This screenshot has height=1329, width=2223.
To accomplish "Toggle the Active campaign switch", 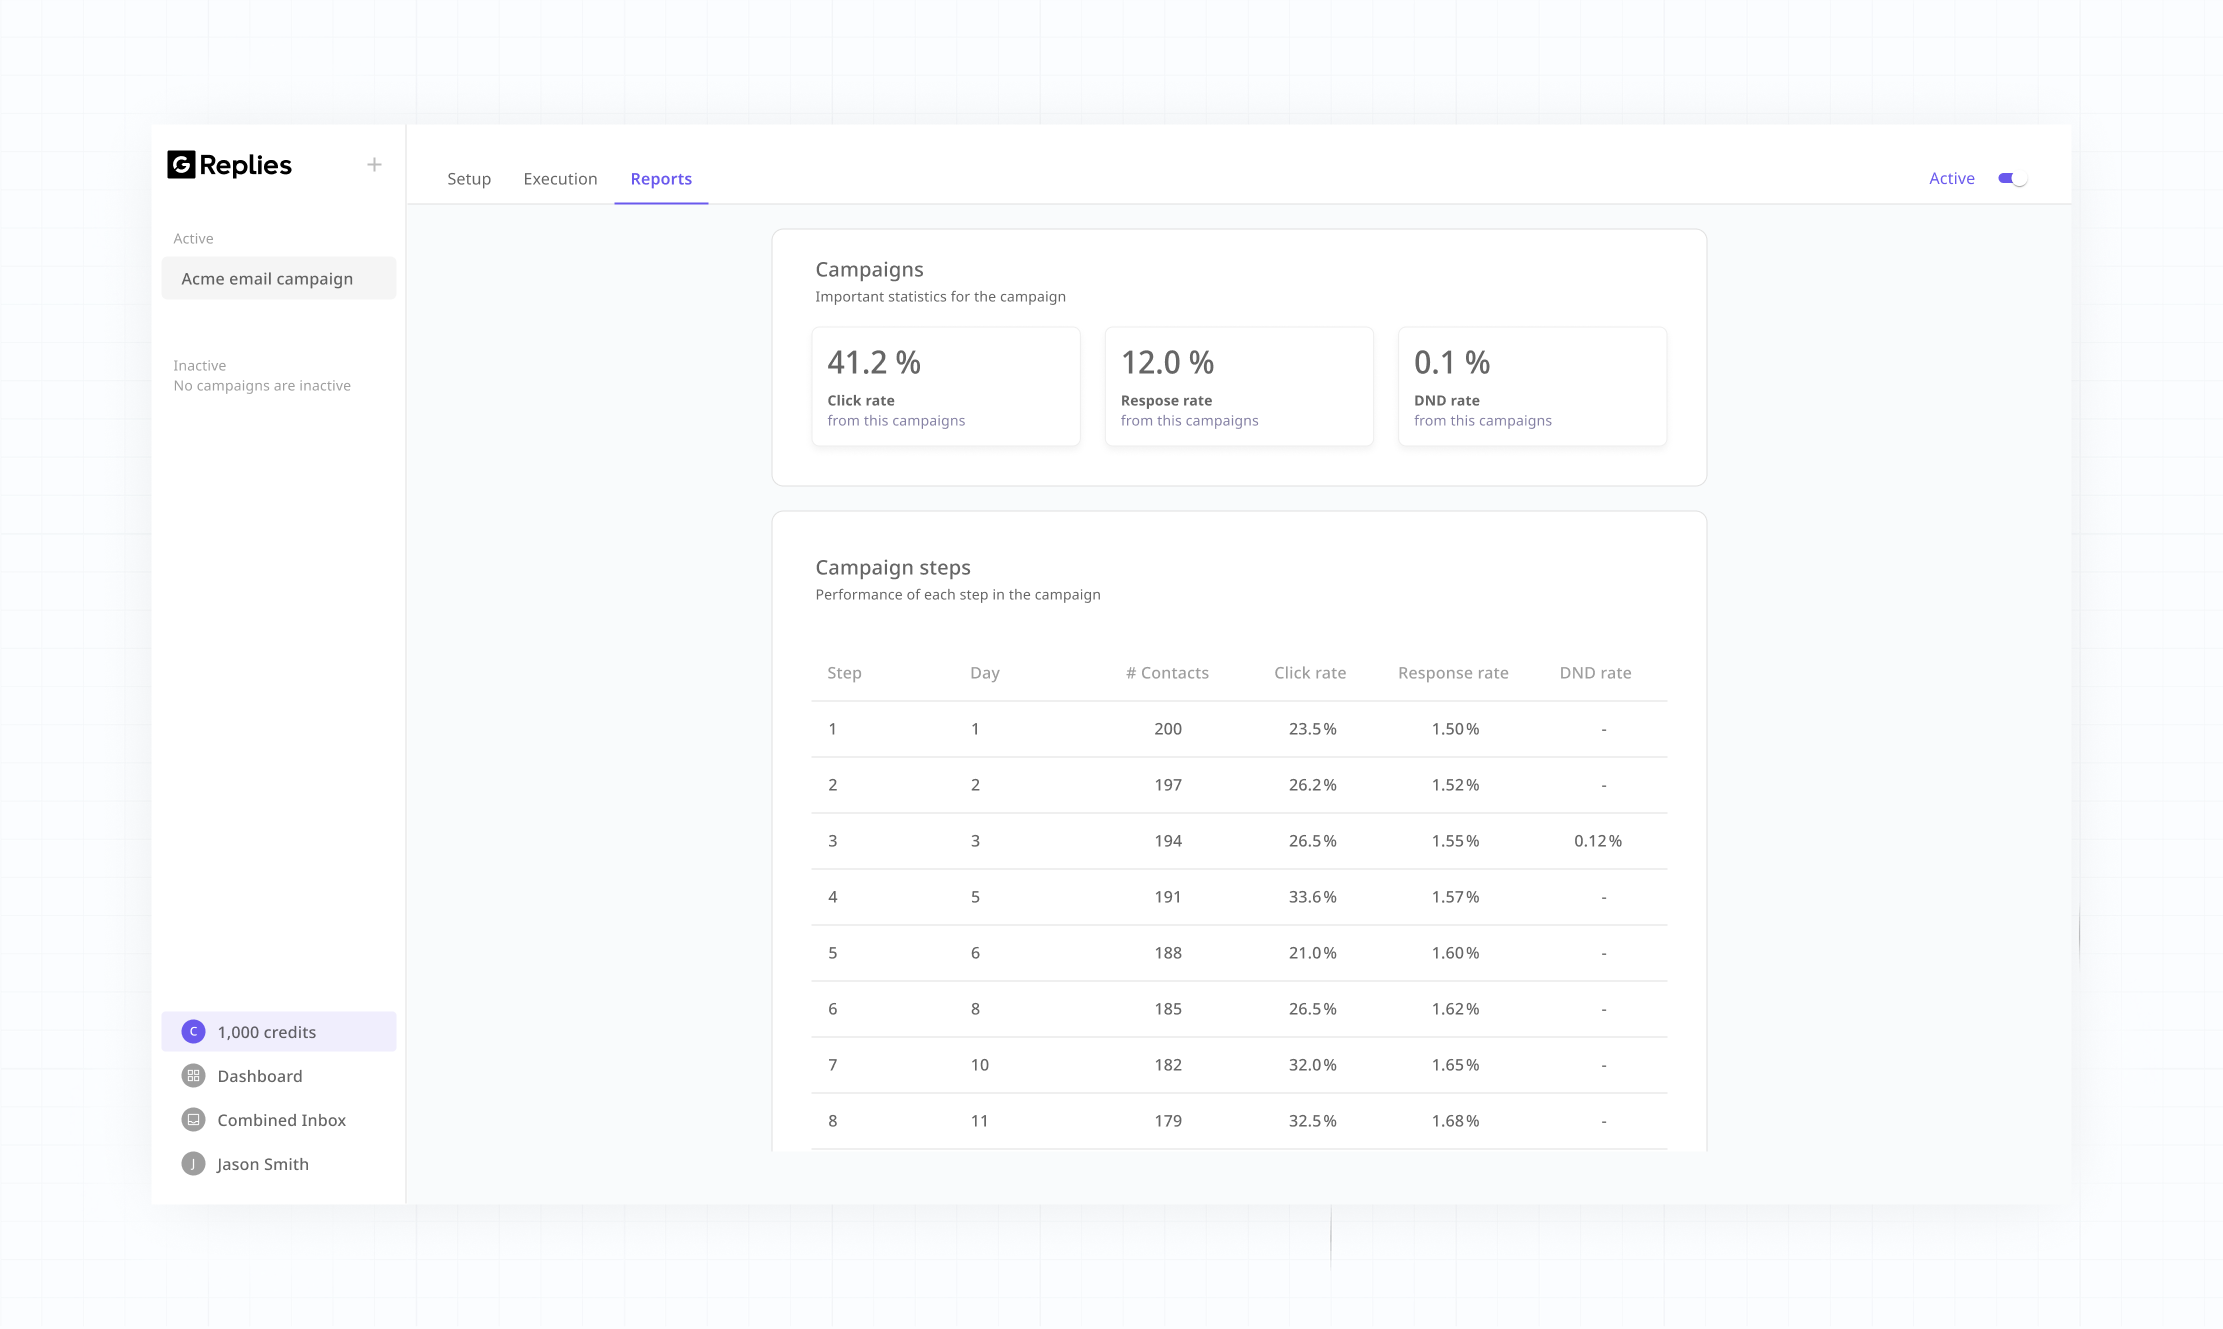I will tap(2012, 179).
